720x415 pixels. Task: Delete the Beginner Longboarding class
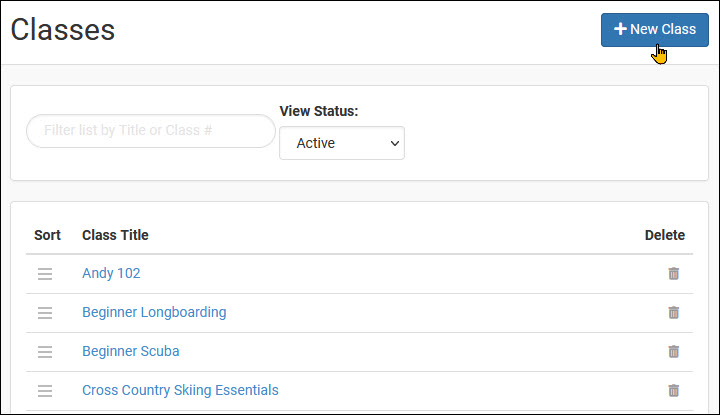(674, 313)
